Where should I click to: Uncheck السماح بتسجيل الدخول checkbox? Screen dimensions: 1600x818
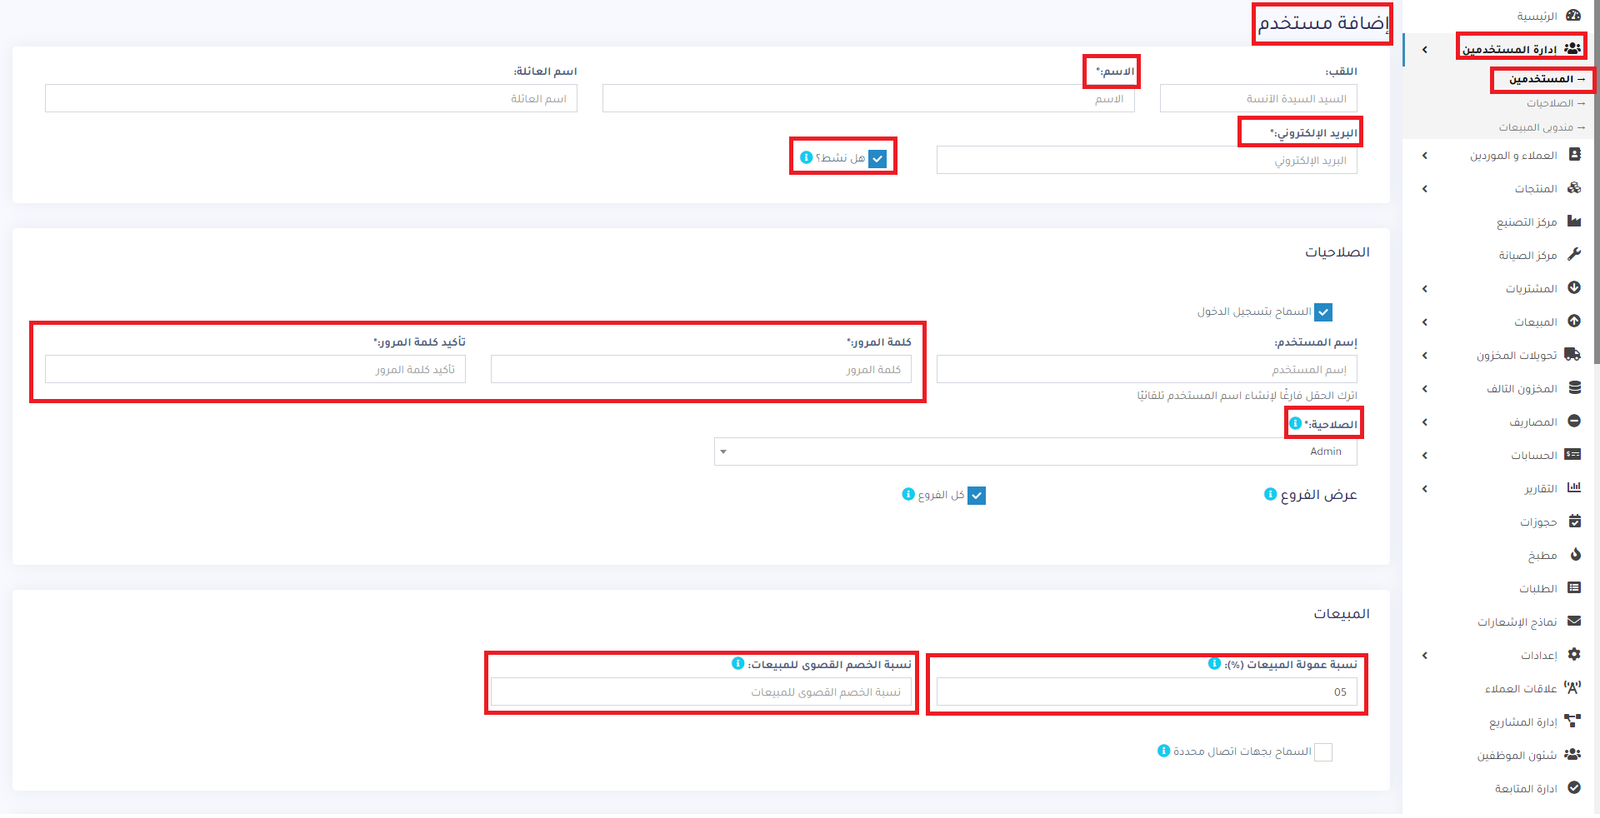(1323, 312)
